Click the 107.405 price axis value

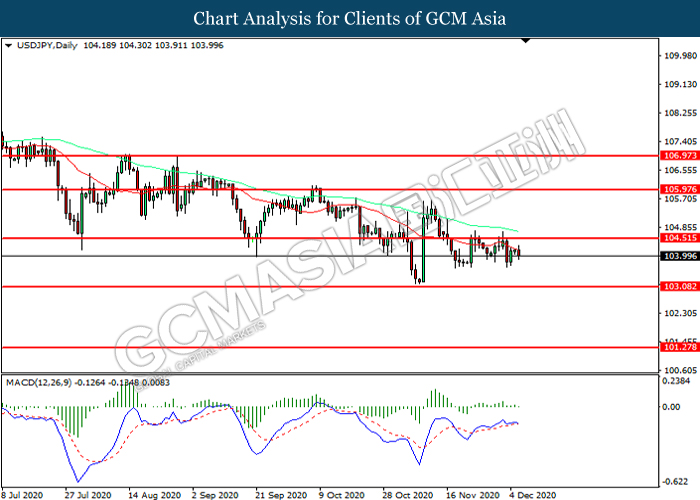coord(680,142)
